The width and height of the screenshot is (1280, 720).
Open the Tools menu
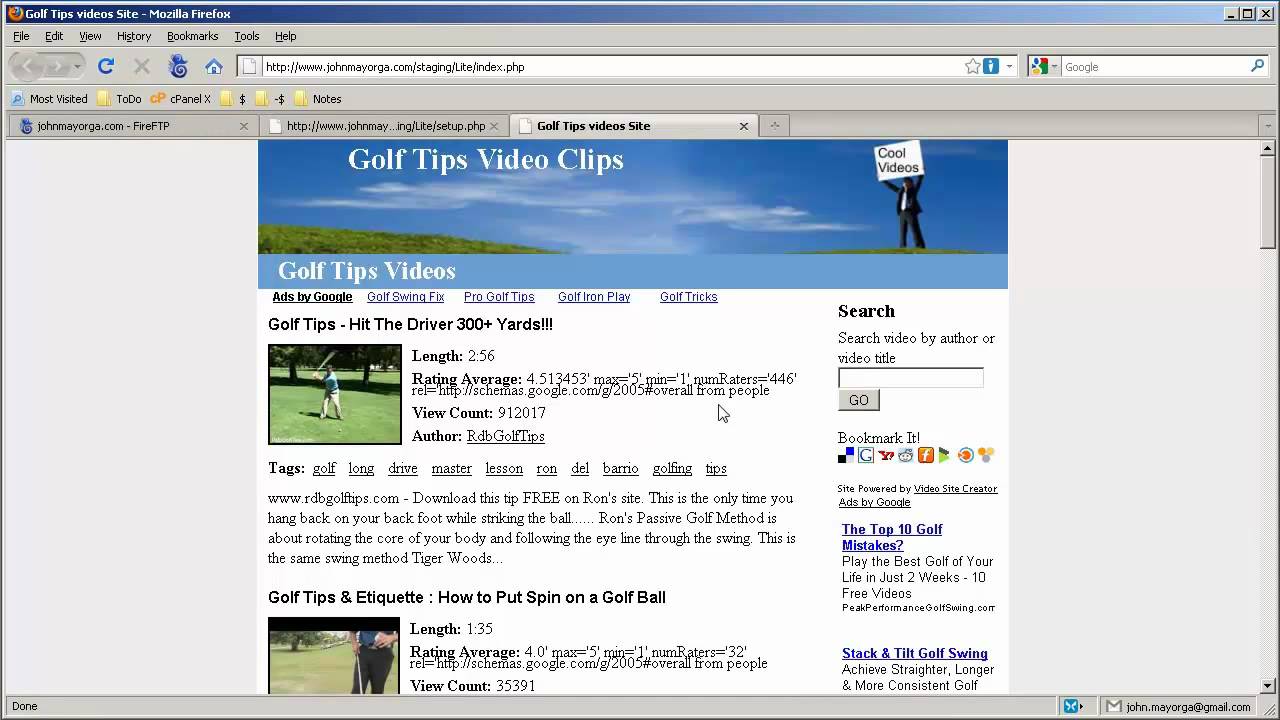coord(246,36)
